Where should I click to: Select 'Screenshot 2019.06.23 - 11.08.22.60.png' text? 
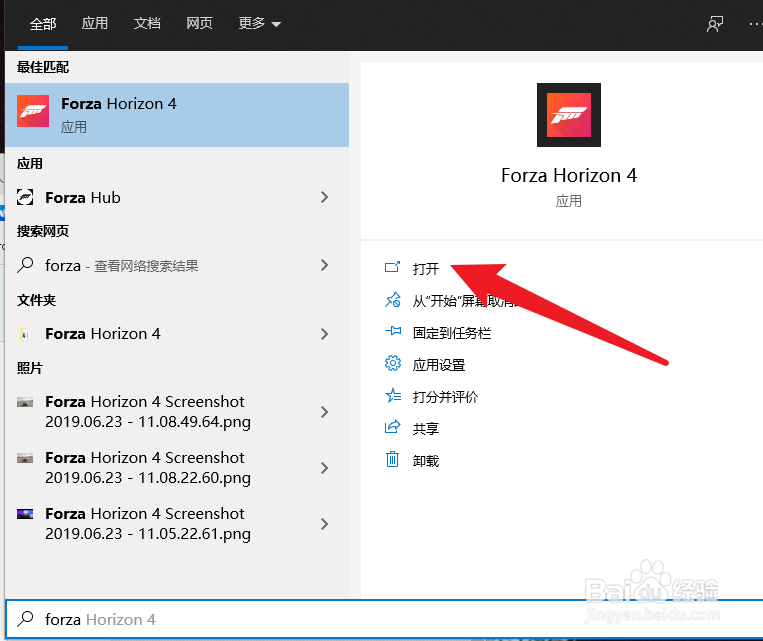(x=148, y=468)
